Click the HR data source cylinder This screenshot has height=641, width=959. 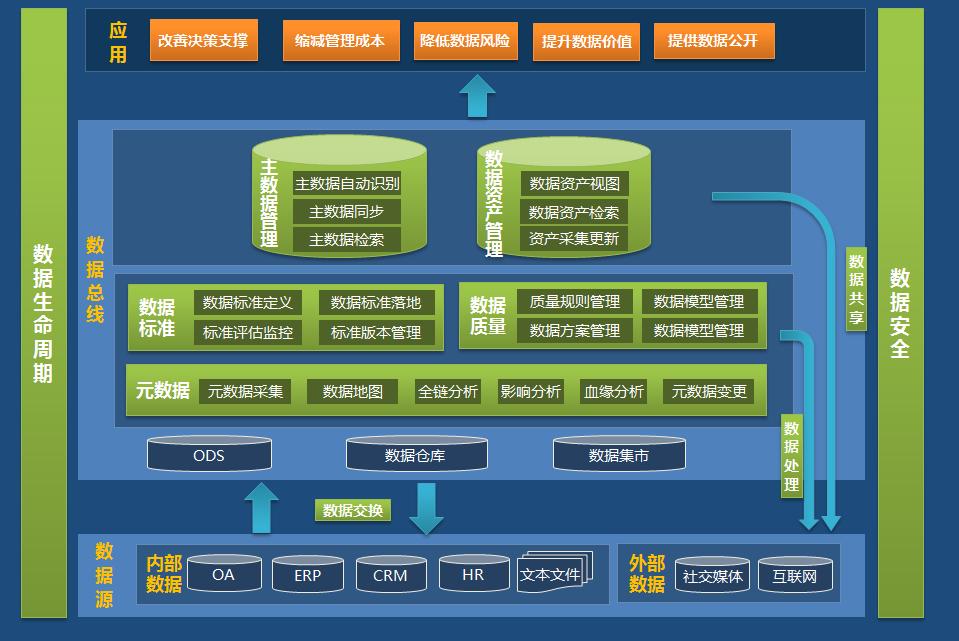474,573
